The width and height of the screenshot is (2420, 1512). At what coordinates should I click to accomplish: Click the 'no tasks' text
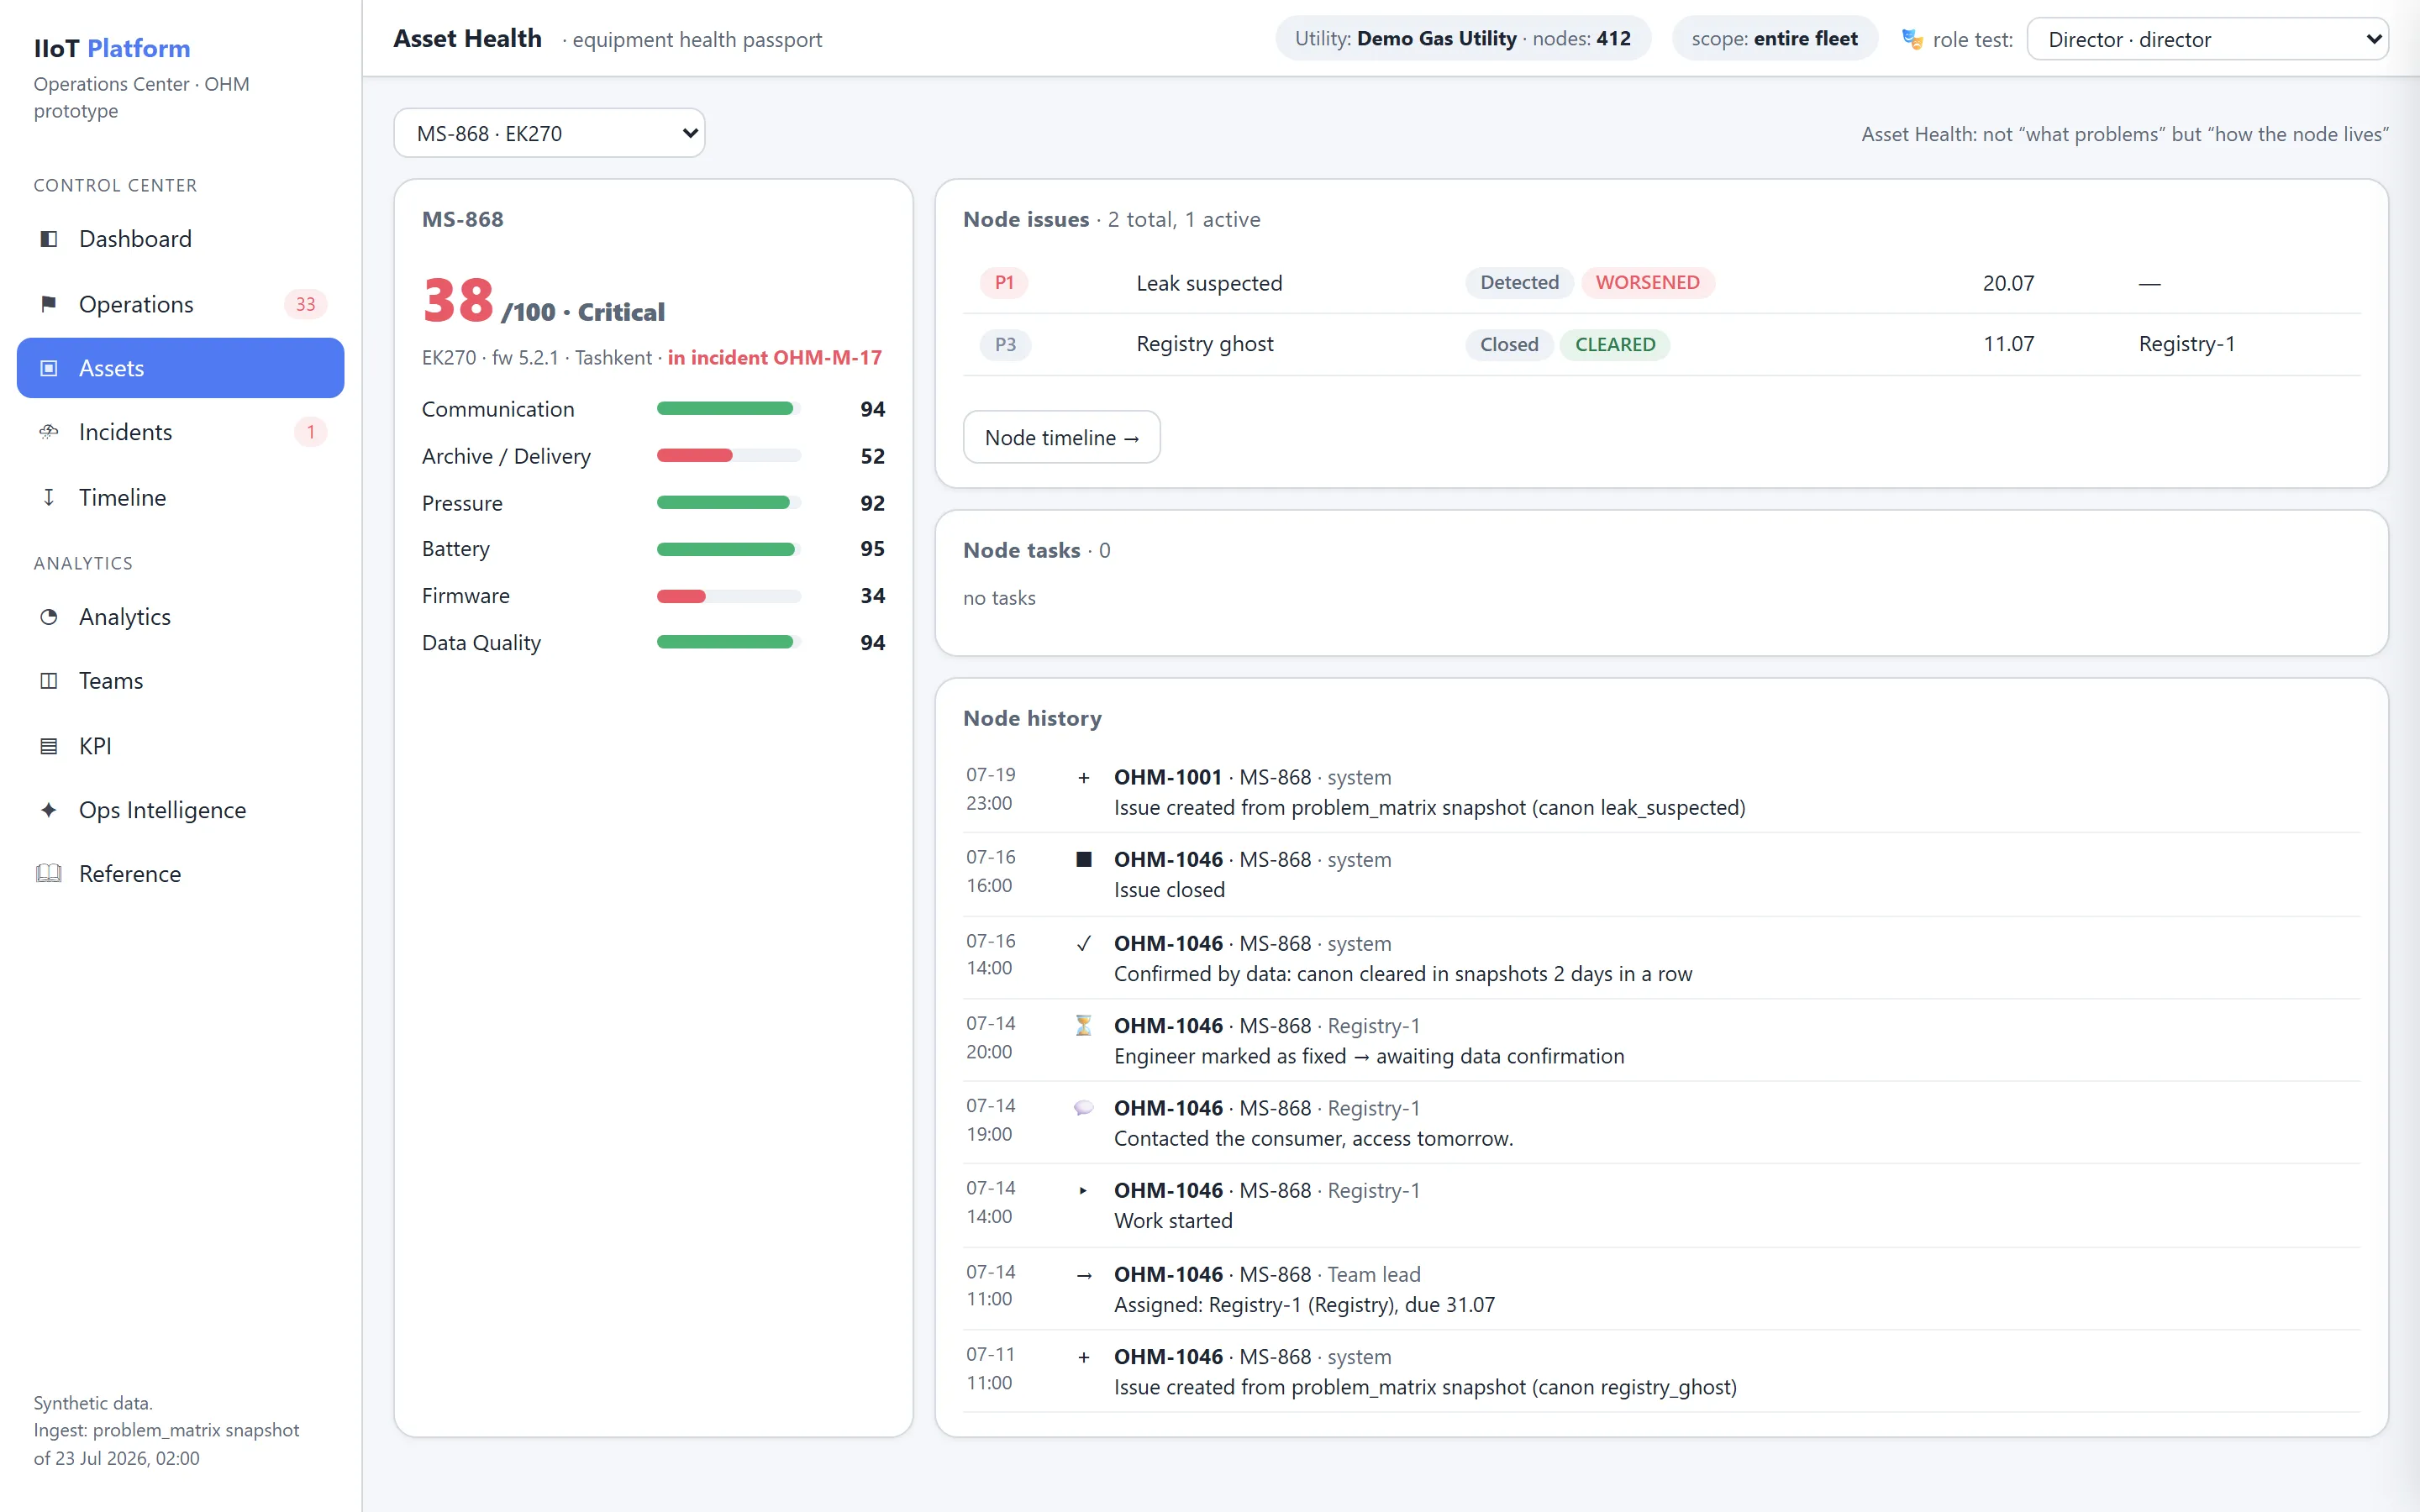click(x=999, y=598)
